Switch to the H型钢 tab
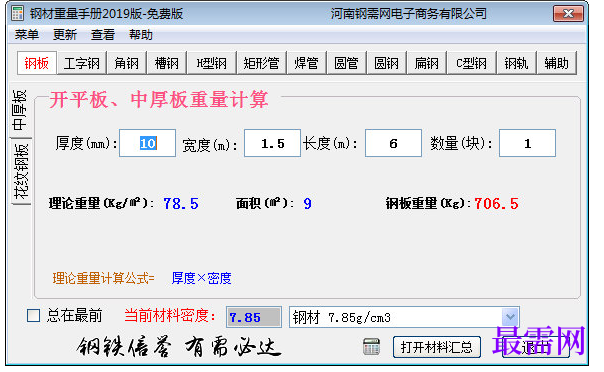 point(211,63)
